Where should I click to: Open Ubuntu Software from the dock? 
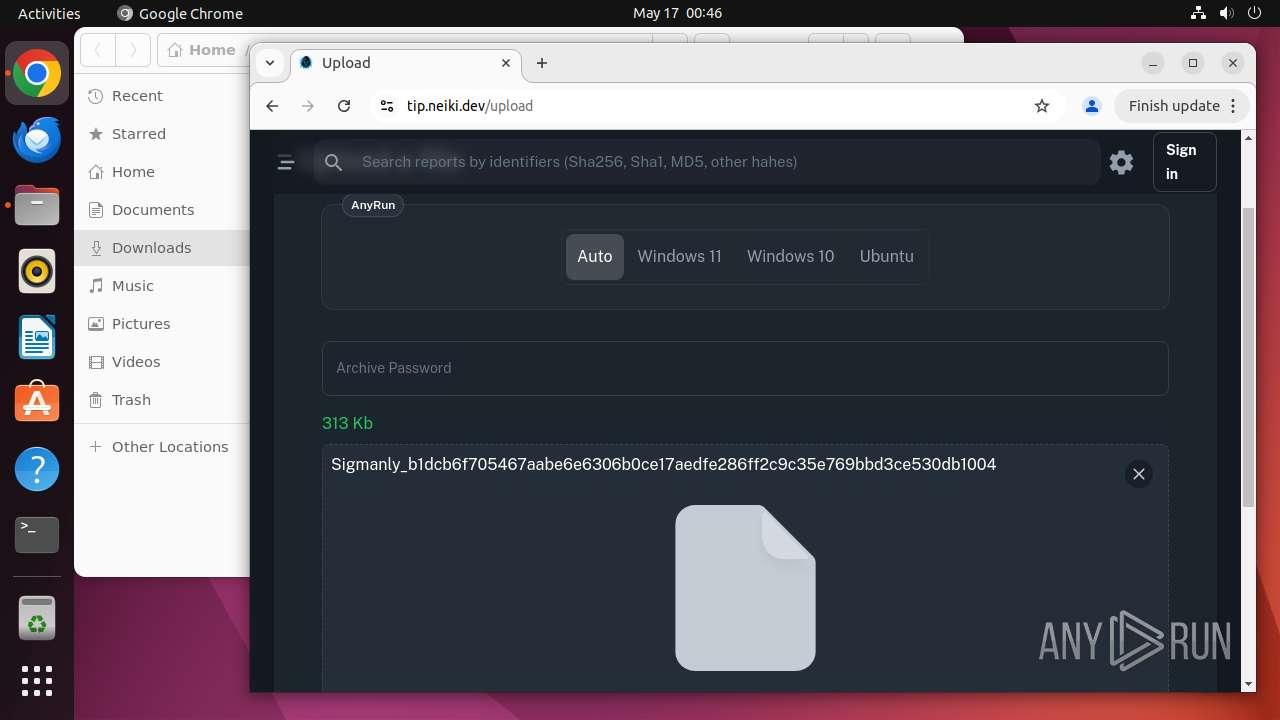click(x=37, y=403)
